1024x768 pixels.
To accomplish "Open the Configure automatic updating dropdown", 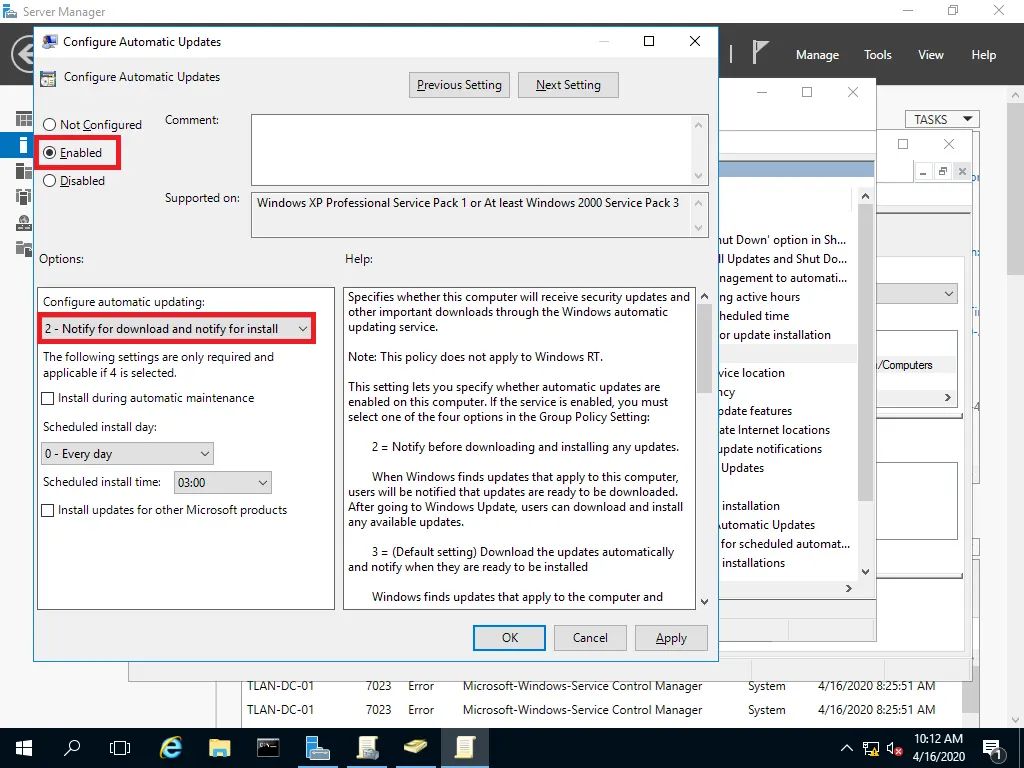I will 176,328.
